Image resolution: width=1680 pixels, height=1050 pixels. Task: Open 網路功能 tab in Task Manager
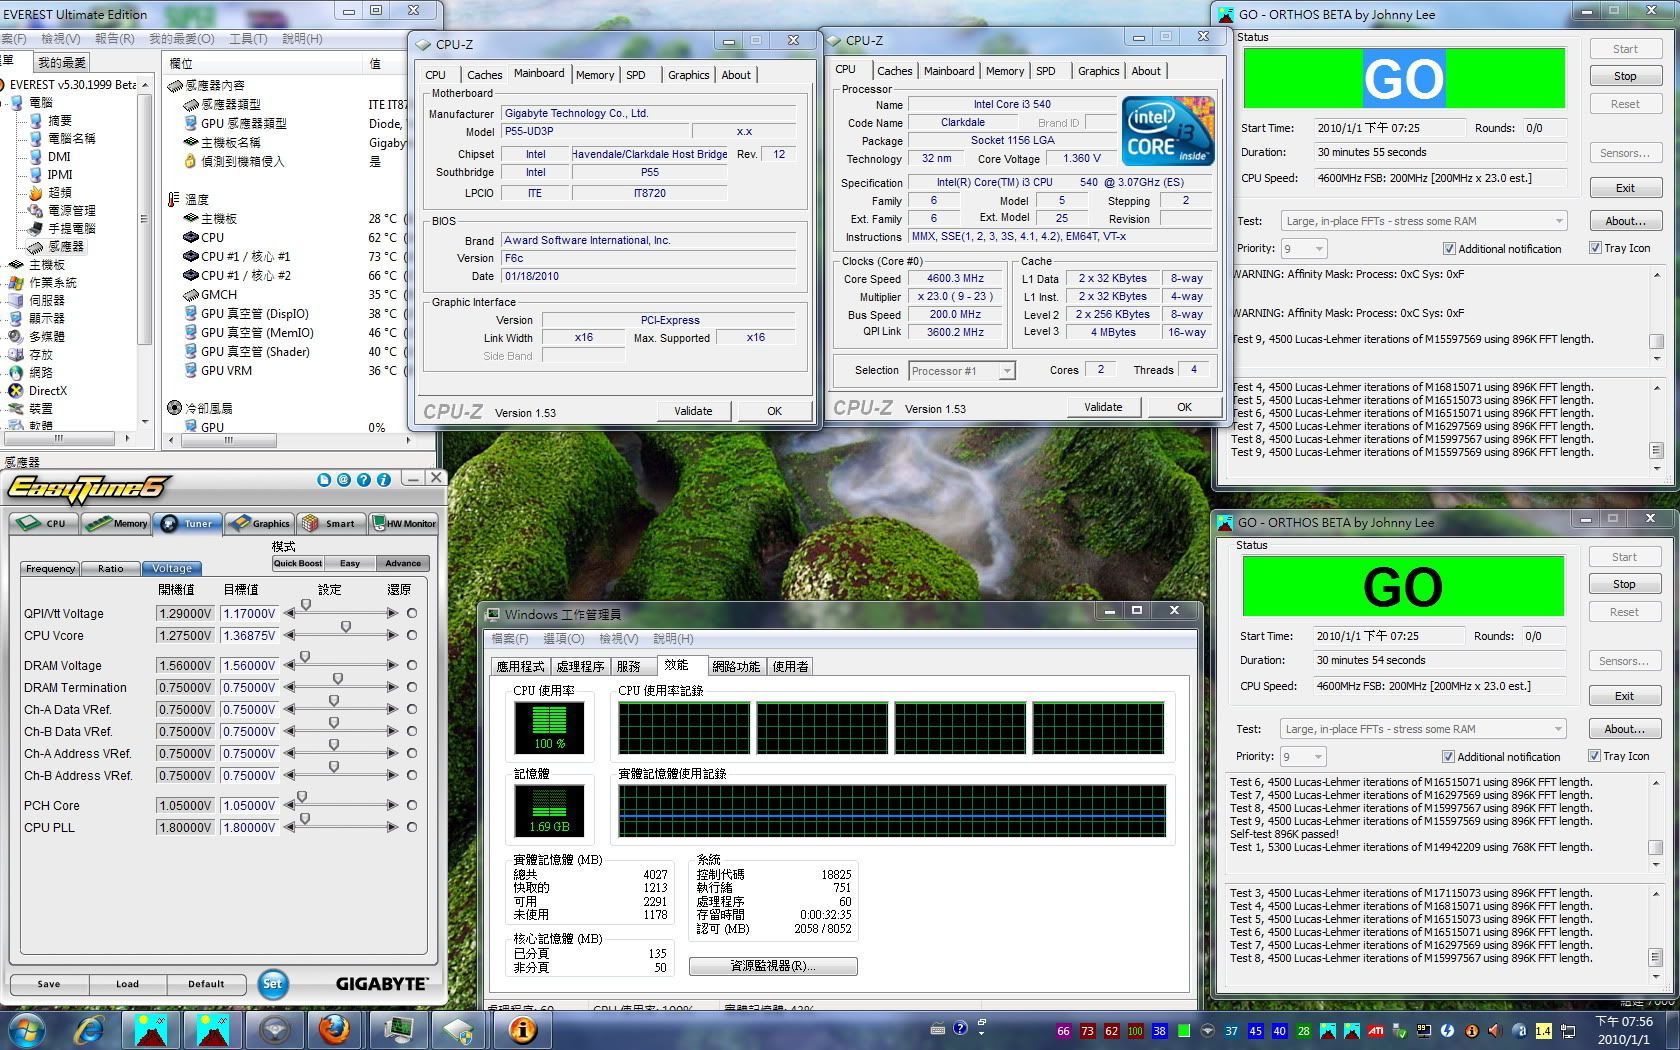click(x=736, y=666)
